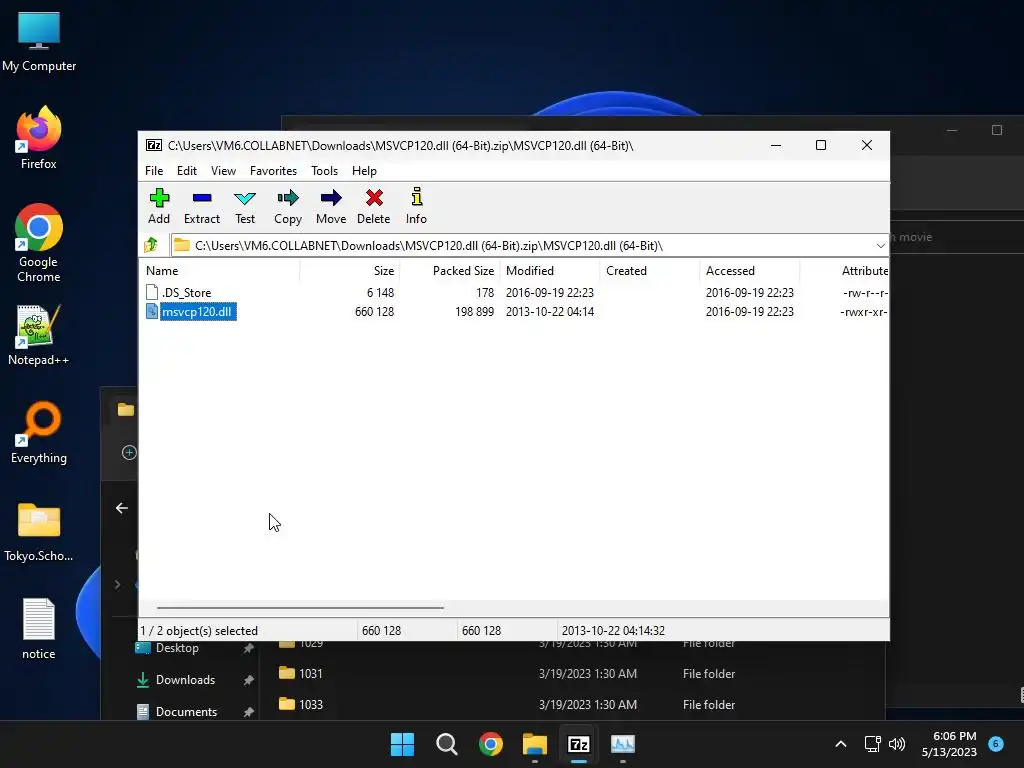The width and height of the screenshot is (1024, 768).
Task: Click the volume speaker tray icon
Action: (897, 744)
